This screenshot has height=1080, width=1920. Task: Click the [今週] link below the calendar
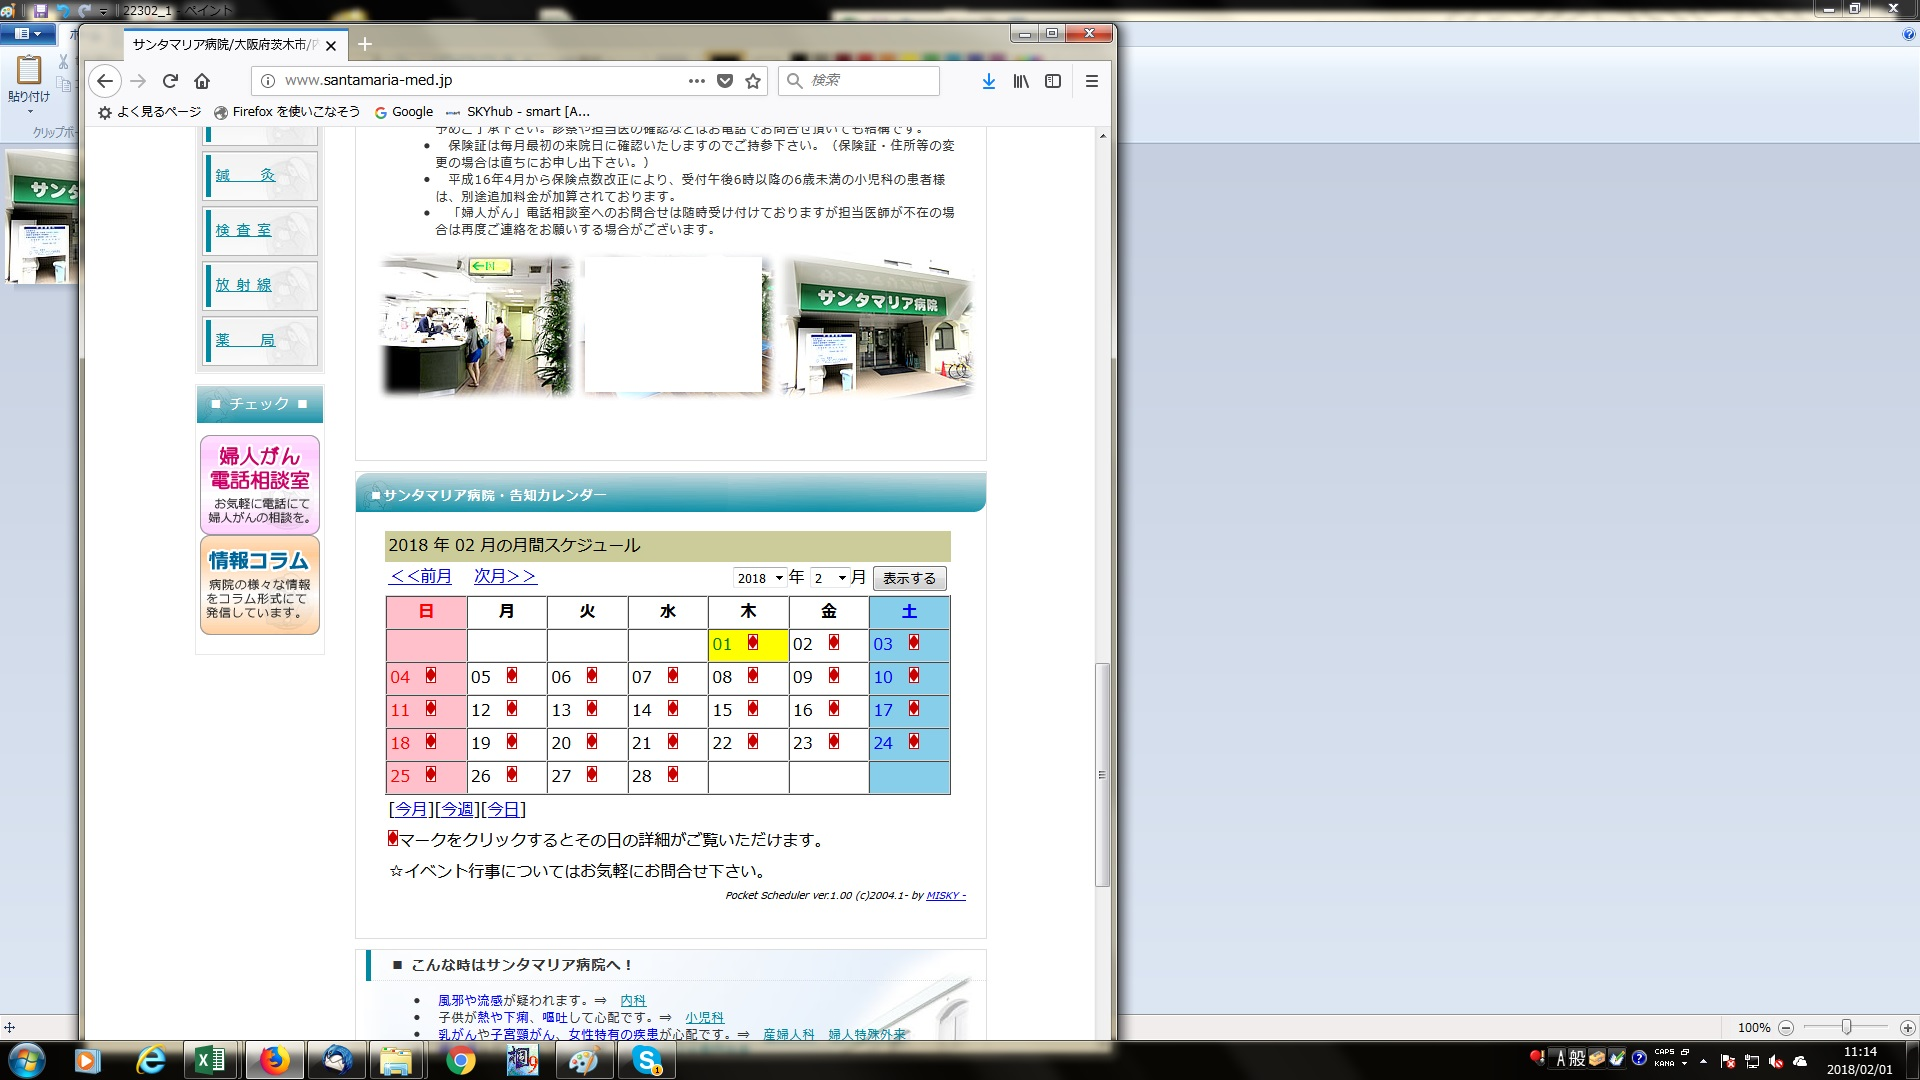[457, 809]
